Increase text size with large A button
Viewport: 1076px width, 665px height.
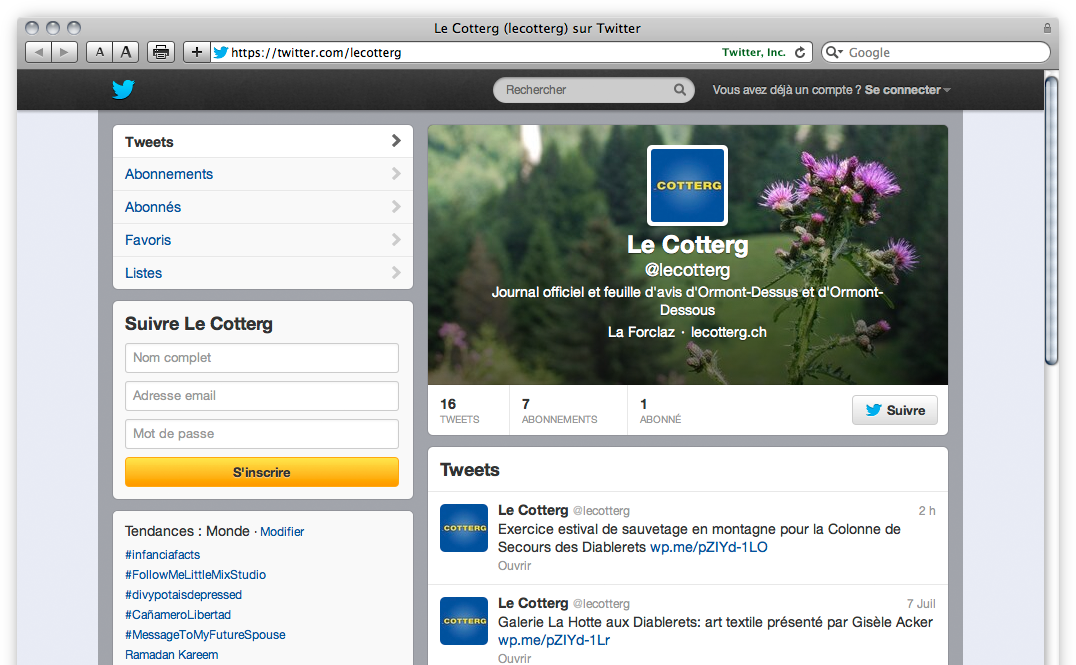(x=126, y=52)
